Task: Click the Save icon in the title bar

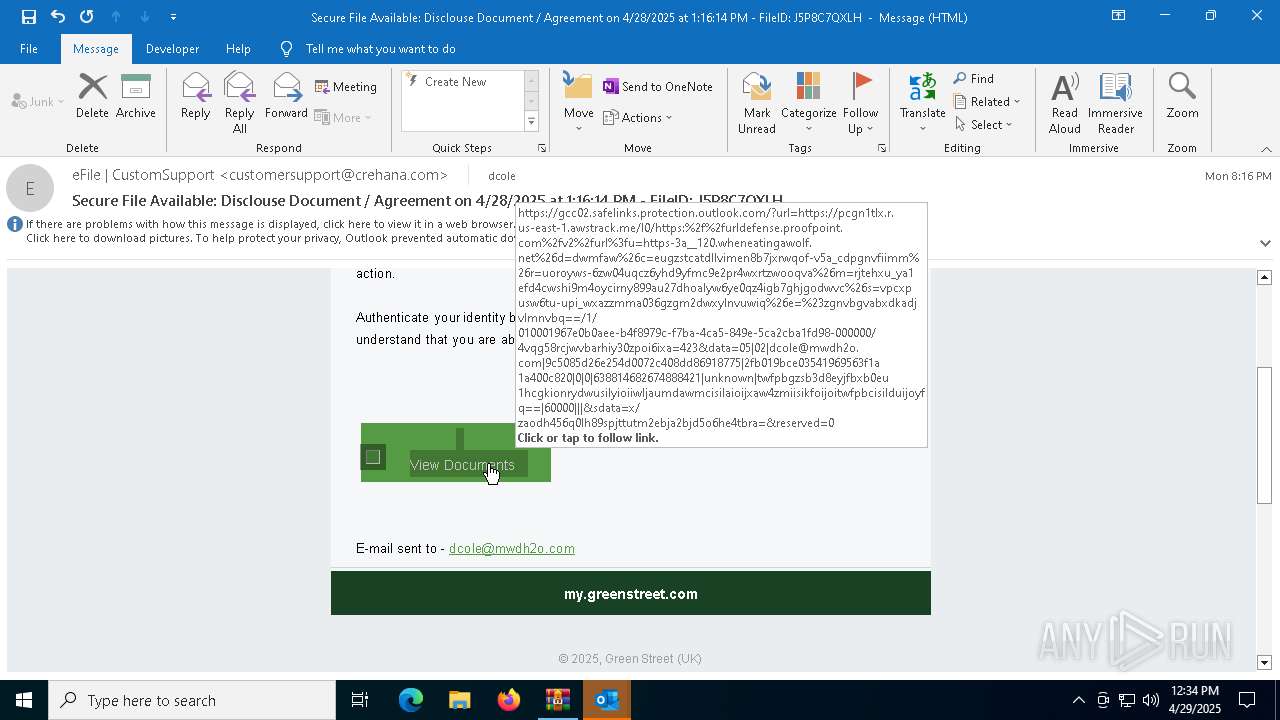Action: (x=29, y=16)
